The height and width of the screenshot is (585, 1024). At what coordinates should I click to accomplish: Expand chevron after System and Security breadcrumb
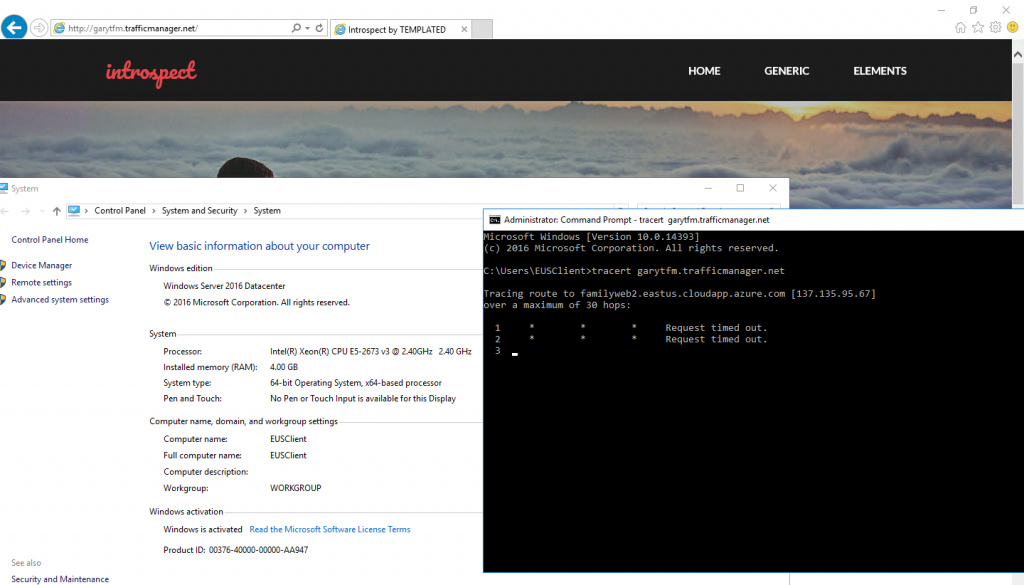(x=246, y=211)
